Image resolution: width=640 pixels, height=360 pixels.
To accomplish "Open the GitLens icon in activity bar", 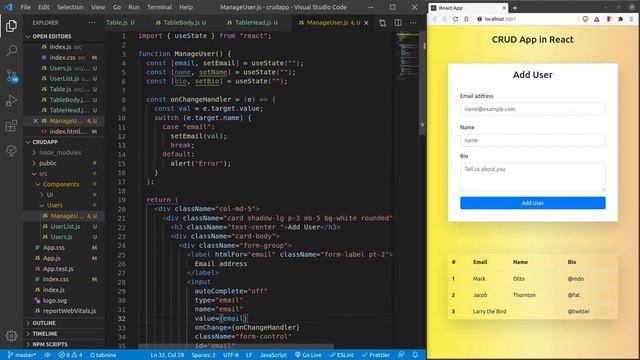I will coord(11,151).
